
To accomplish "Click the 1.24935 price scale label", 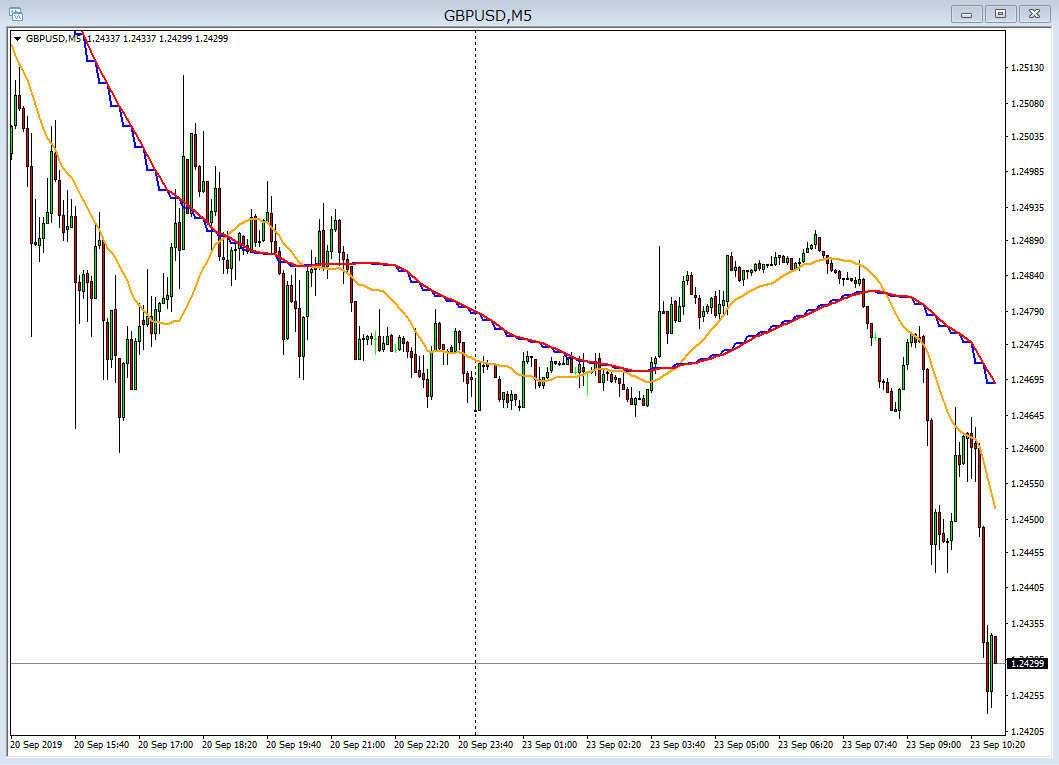I will coord(1027,207).
